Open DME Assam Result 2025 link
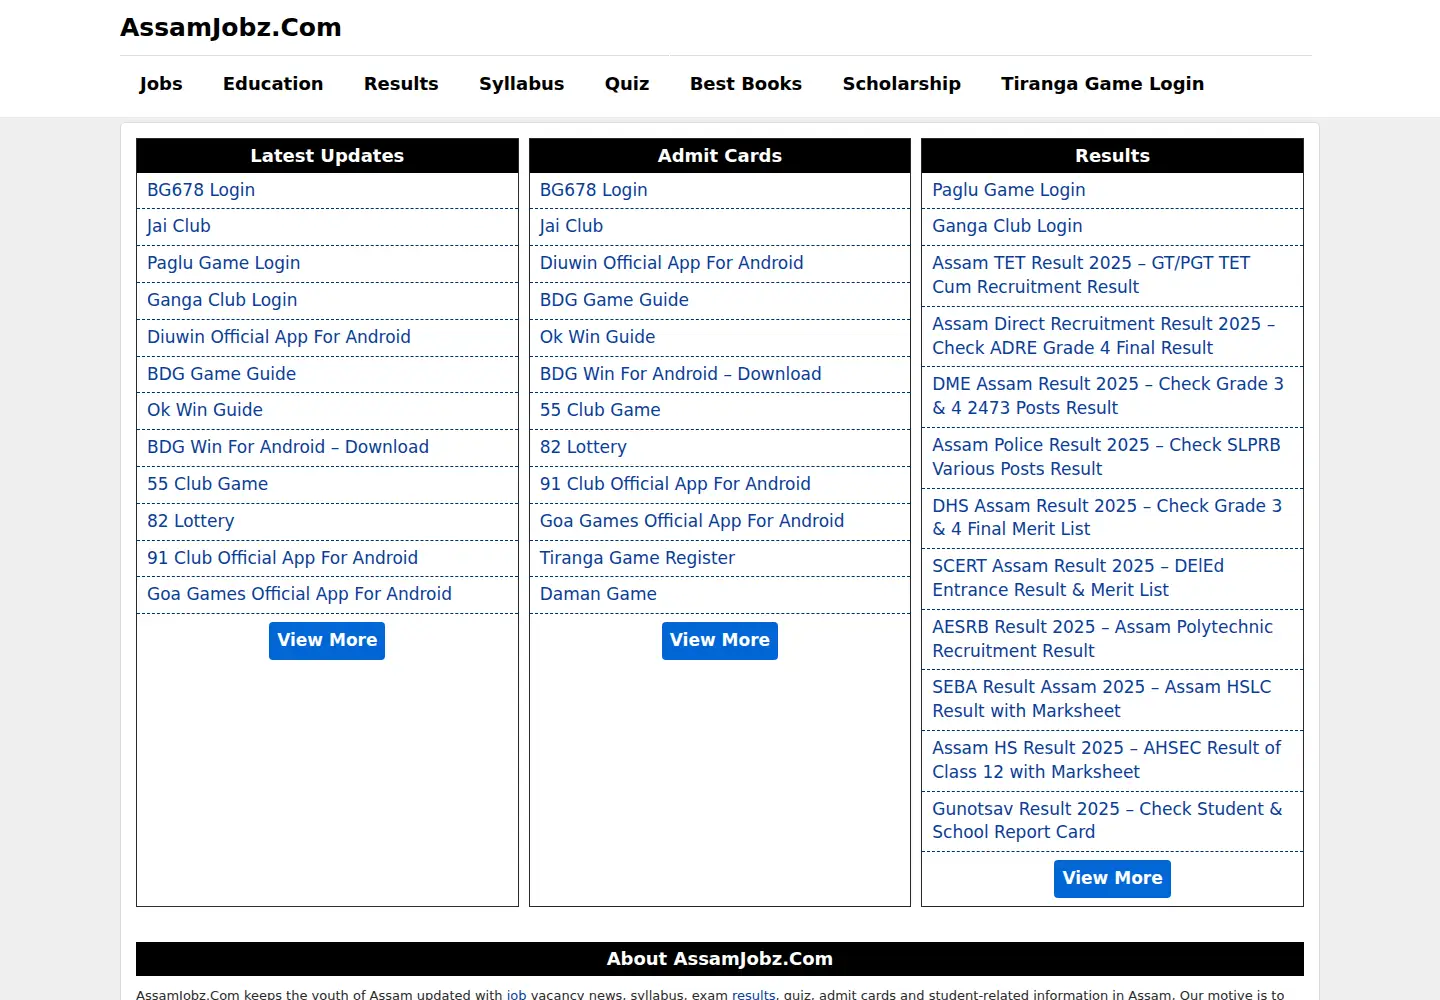The image size is (1440, 1000). click(1108, 396)
